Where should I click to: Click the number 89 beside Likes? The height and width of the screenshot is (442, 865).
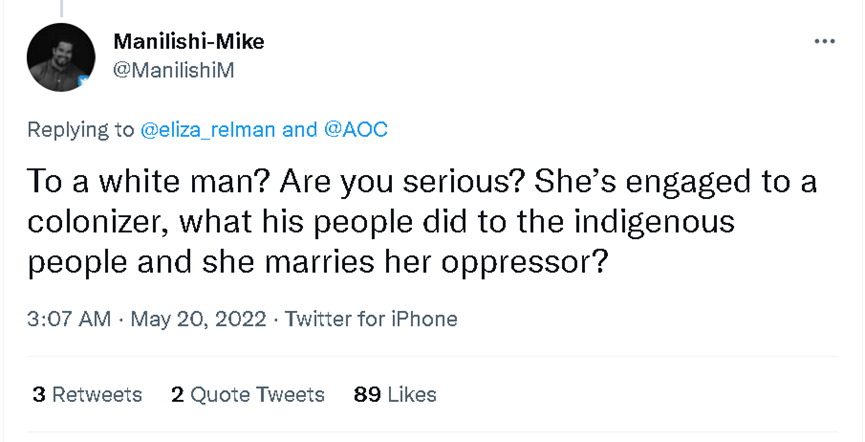(367, 394)
